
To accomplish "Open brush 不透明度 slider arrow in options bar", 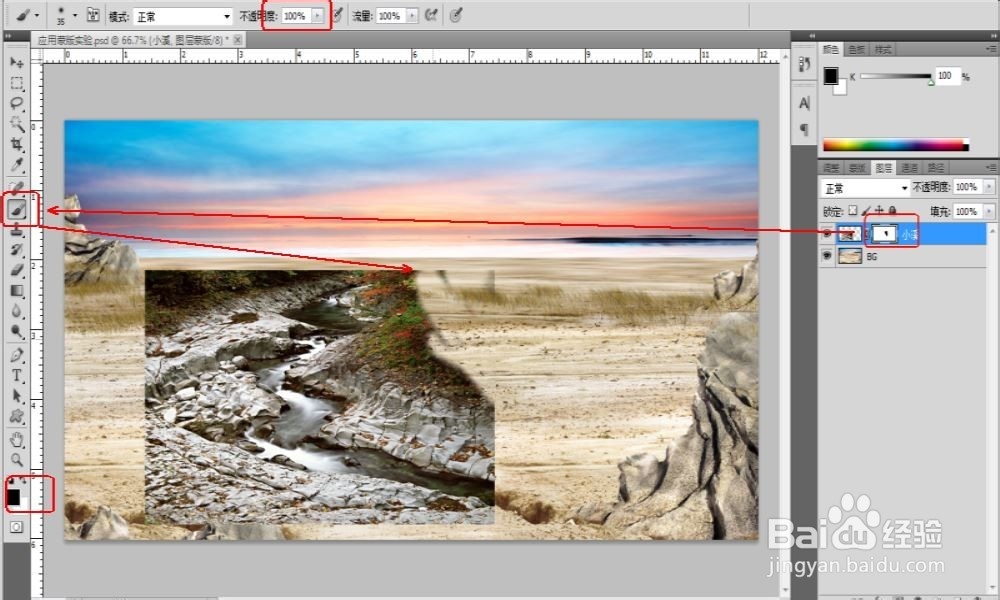I will [x=318, y=15].
